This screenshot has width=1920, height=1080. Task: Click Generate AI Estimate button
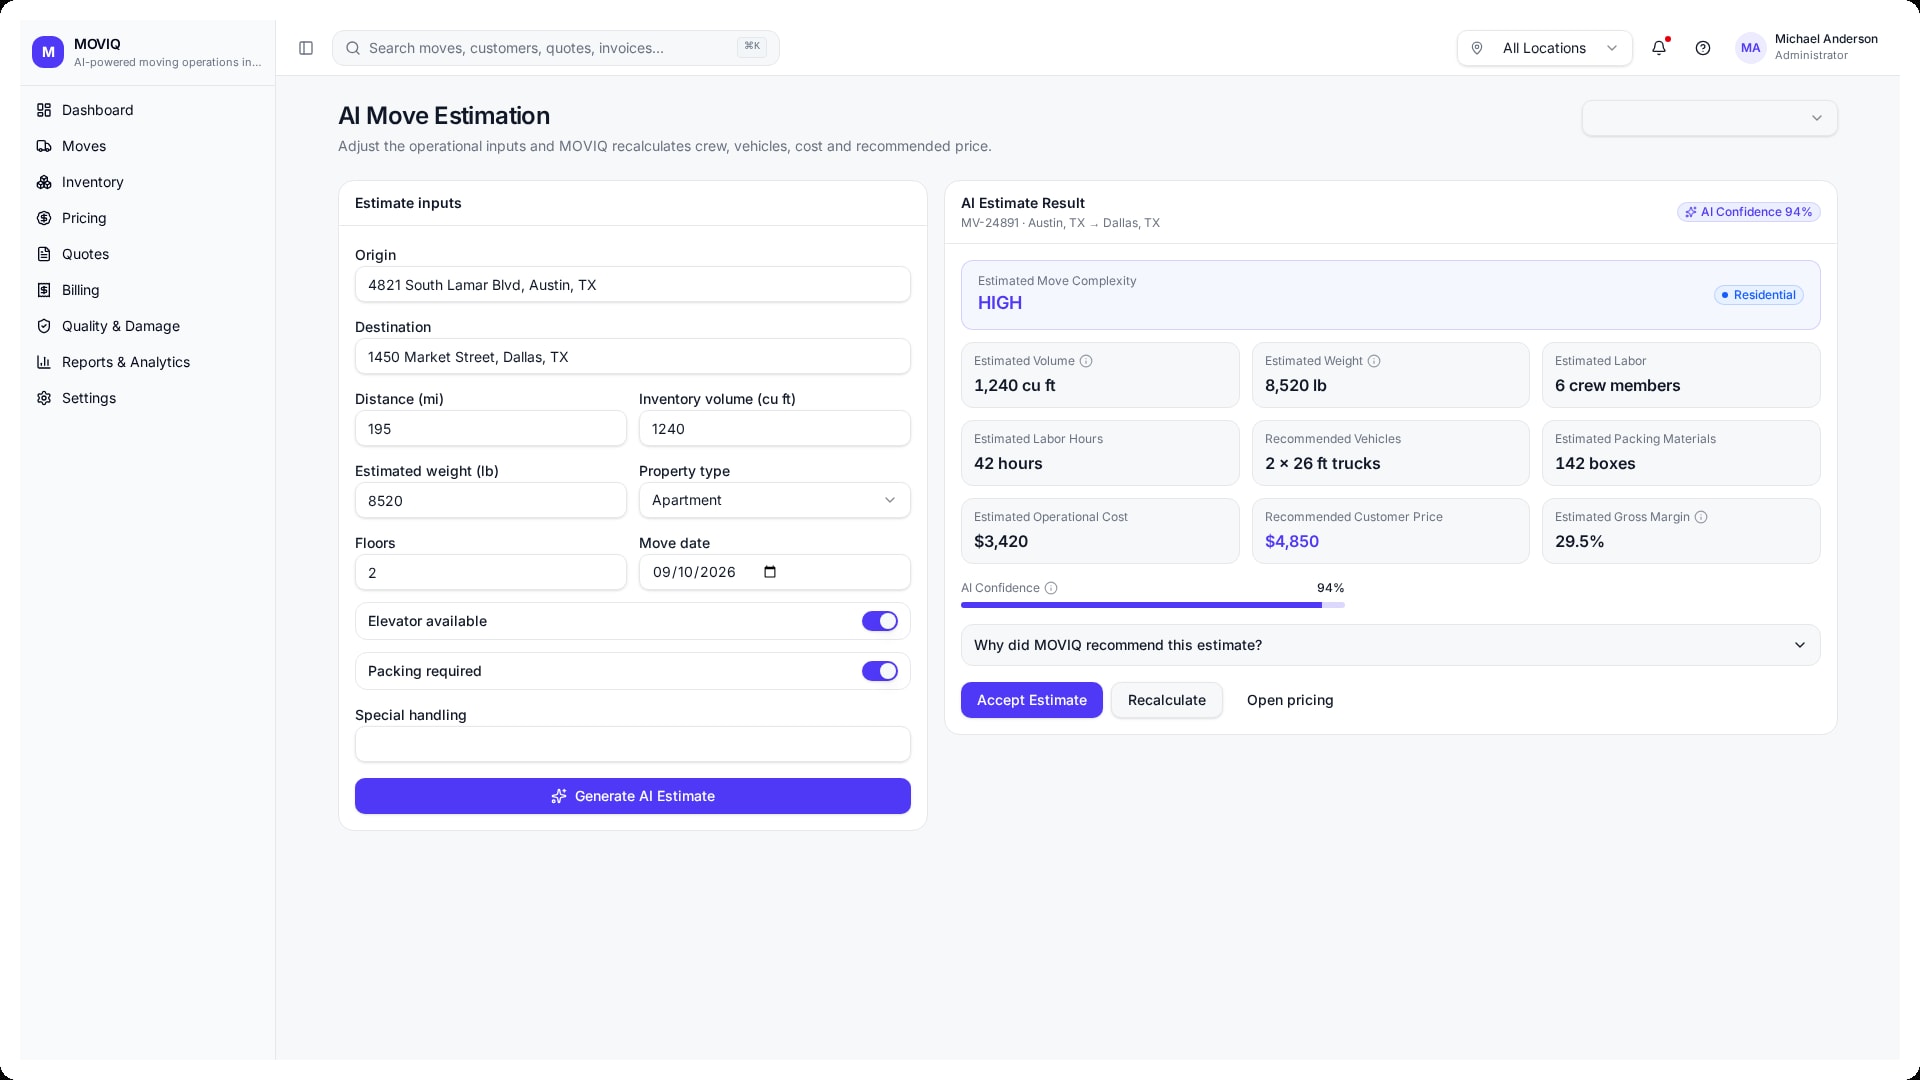633,796
